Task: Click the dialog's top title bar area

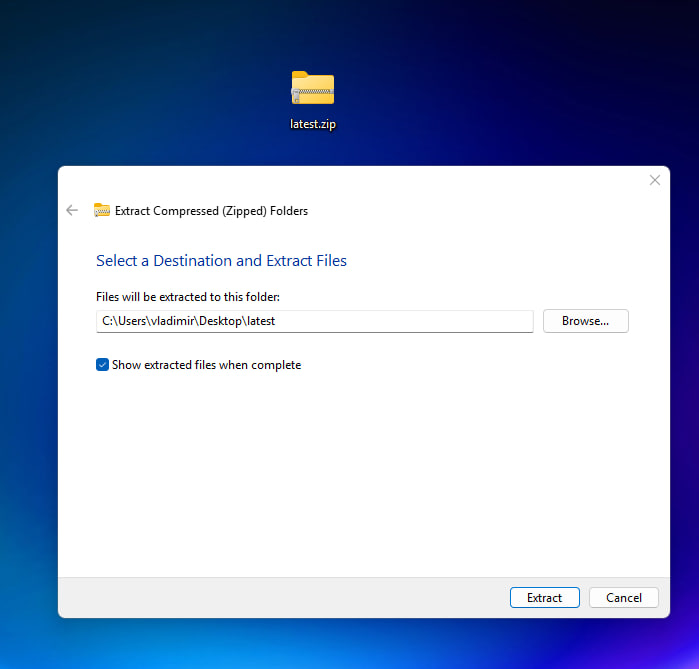Action: [360, 180]
